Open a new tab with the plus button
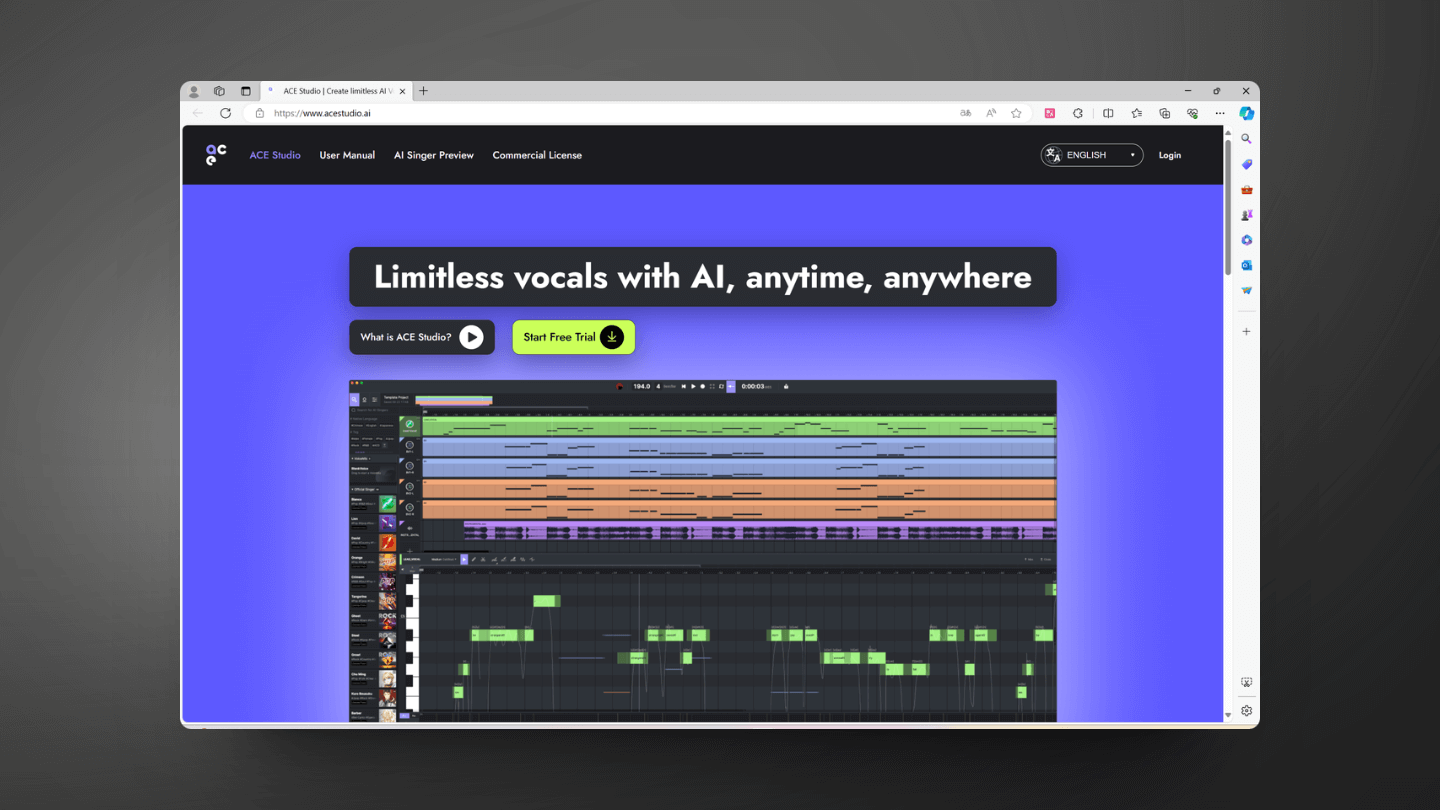This screenshot has height=810, width=1440. click(x=423, y=91)
